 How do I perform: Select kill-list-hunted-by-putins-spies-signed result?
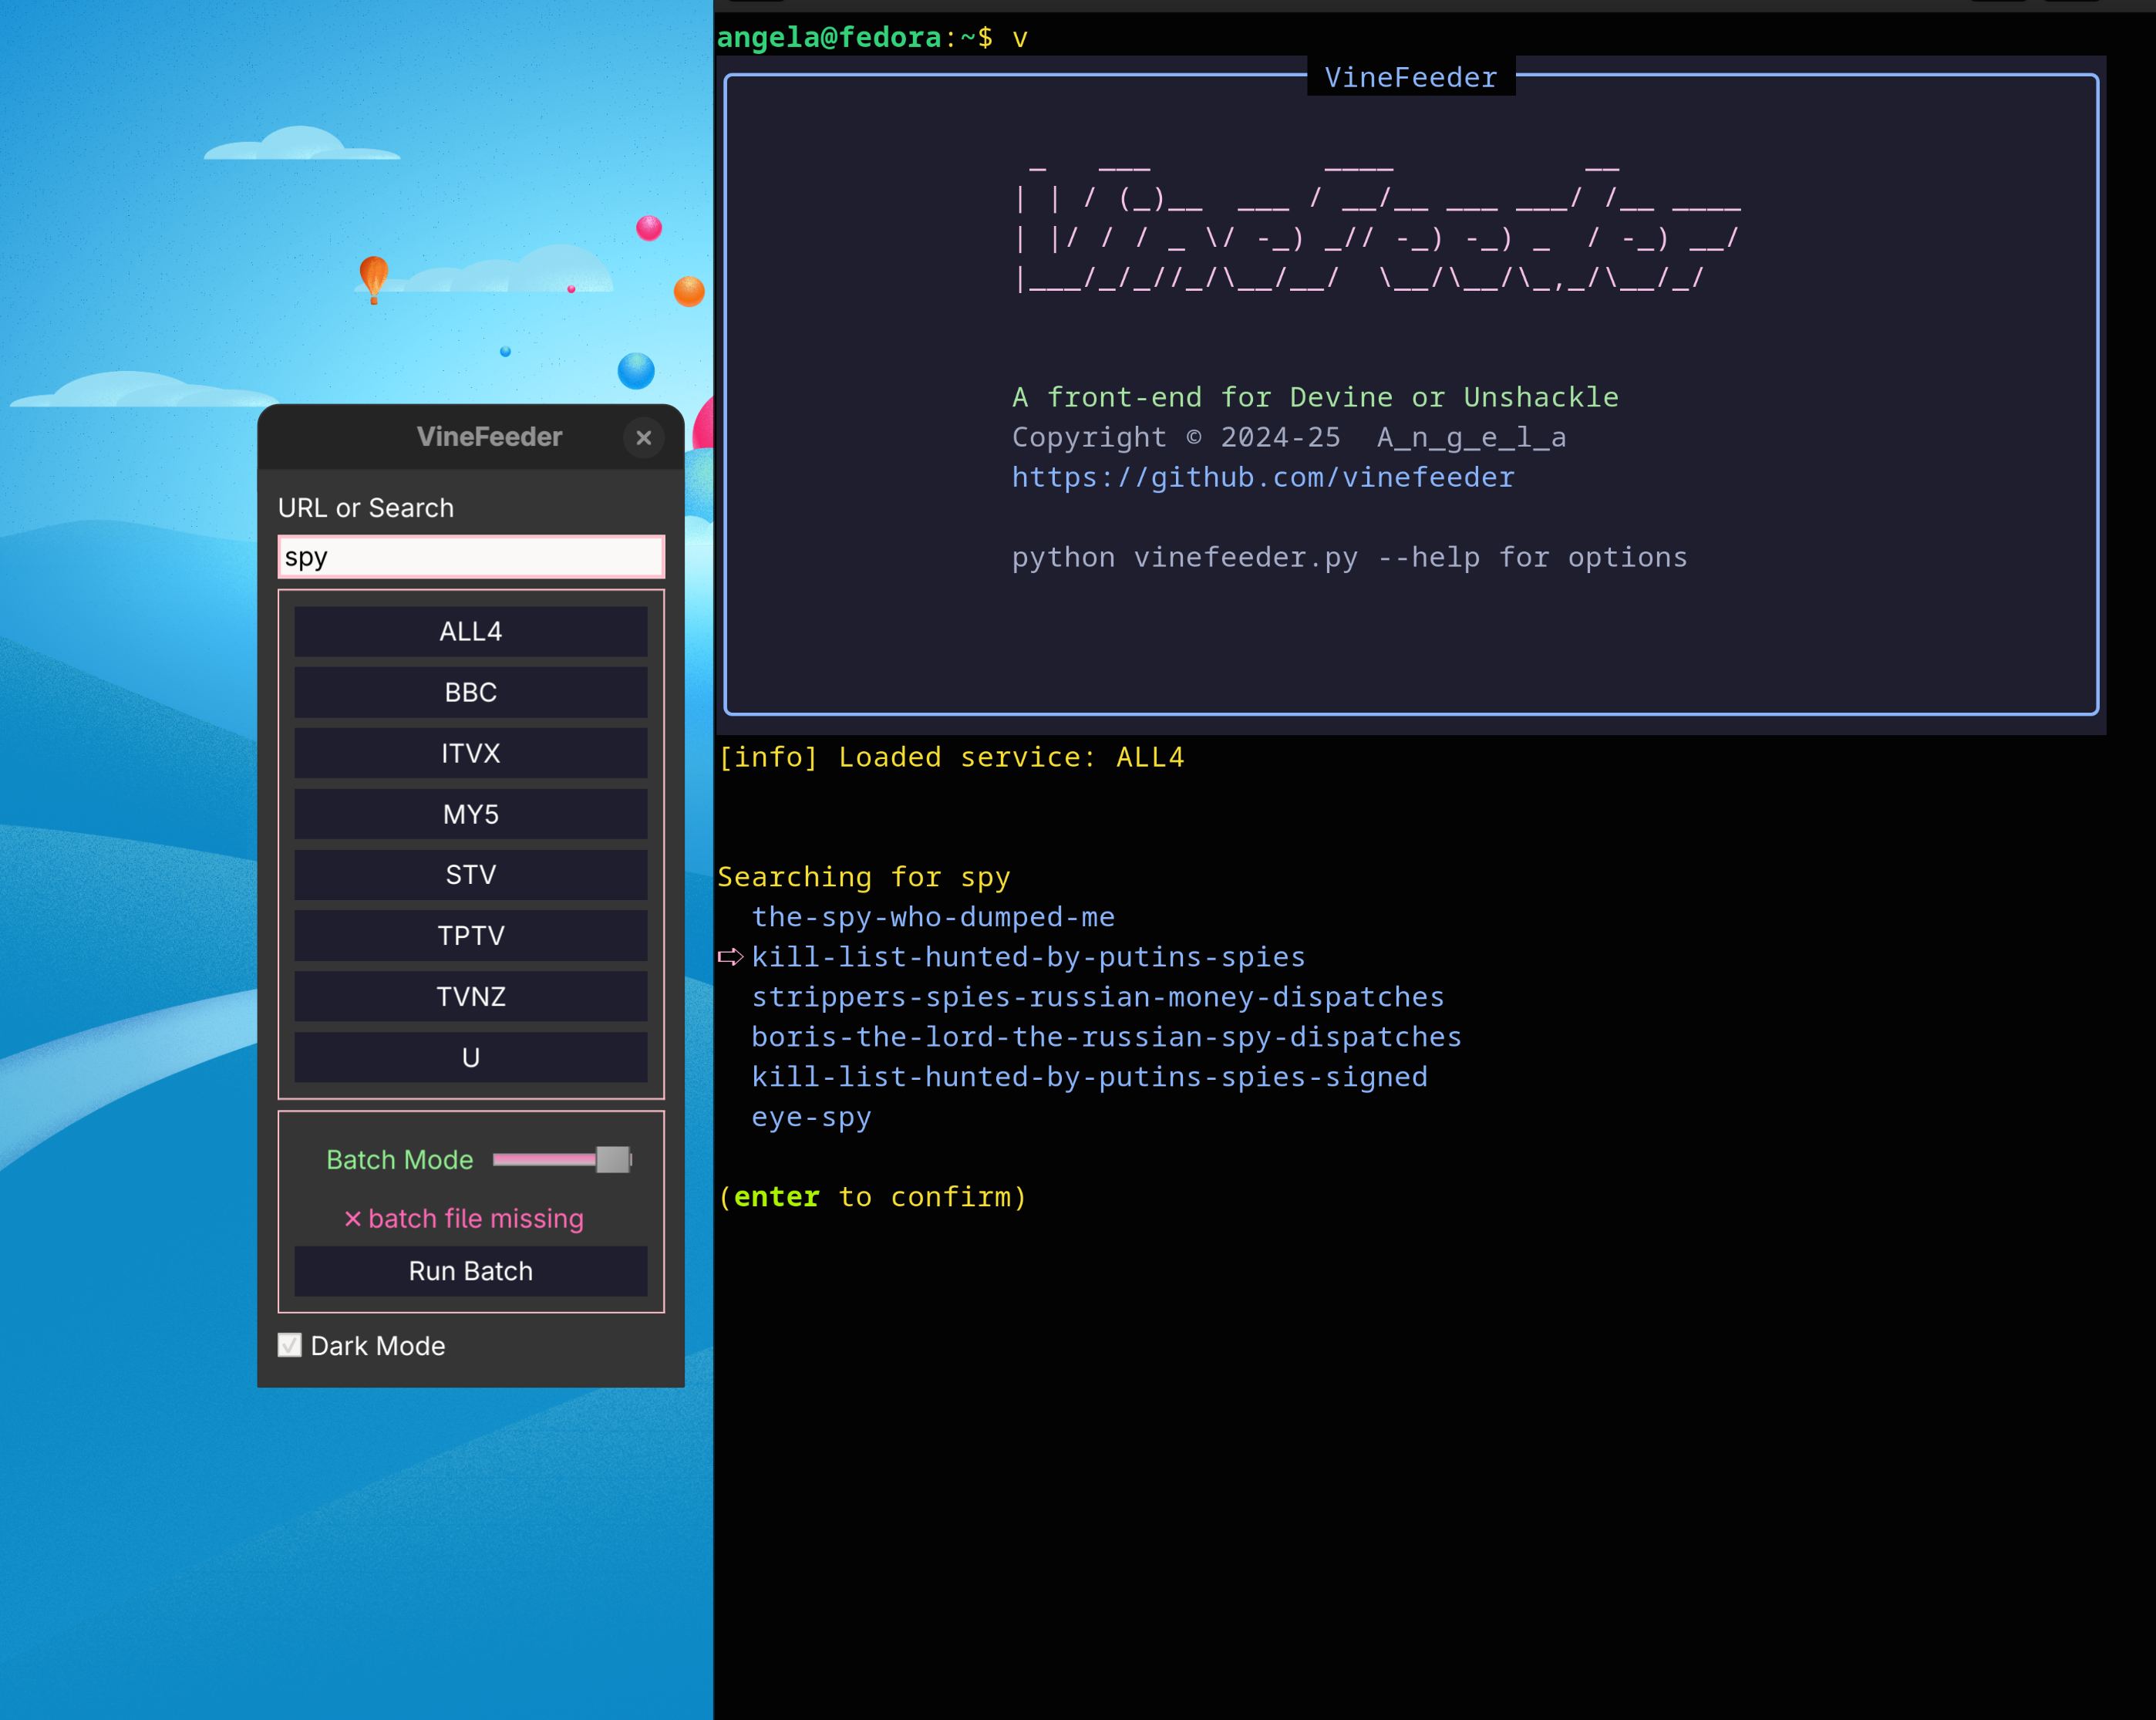pyautogui.click(x=1089, y=1077)
